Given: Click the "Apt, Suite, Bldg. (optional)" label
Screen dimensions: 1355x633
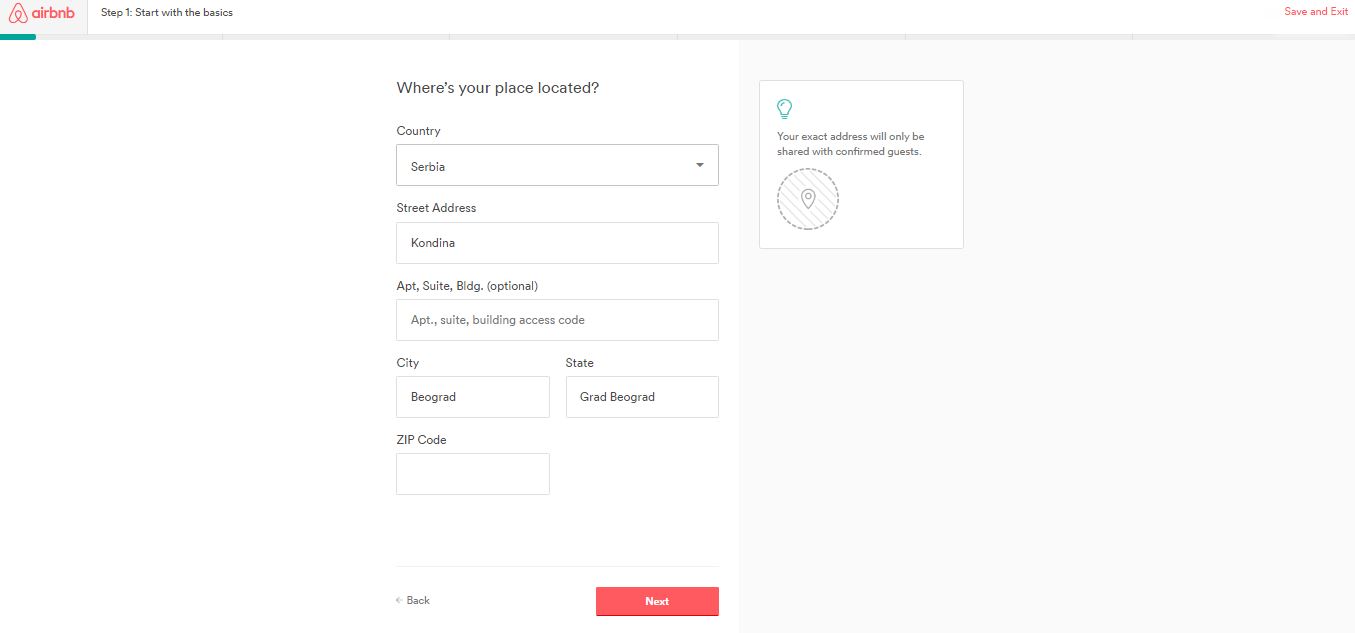Looking at the screenshot, I should click(x=467, y=286).
